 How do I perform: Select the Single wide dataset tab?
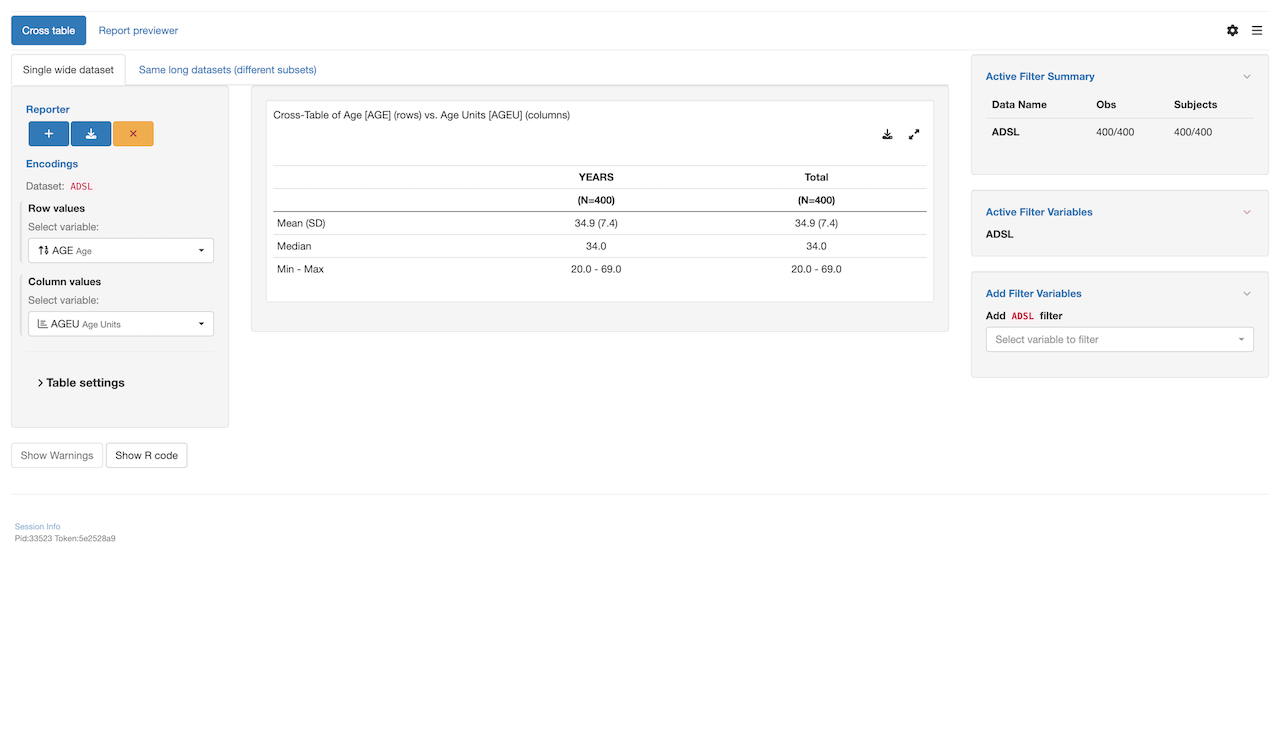(x=68, y=70)
